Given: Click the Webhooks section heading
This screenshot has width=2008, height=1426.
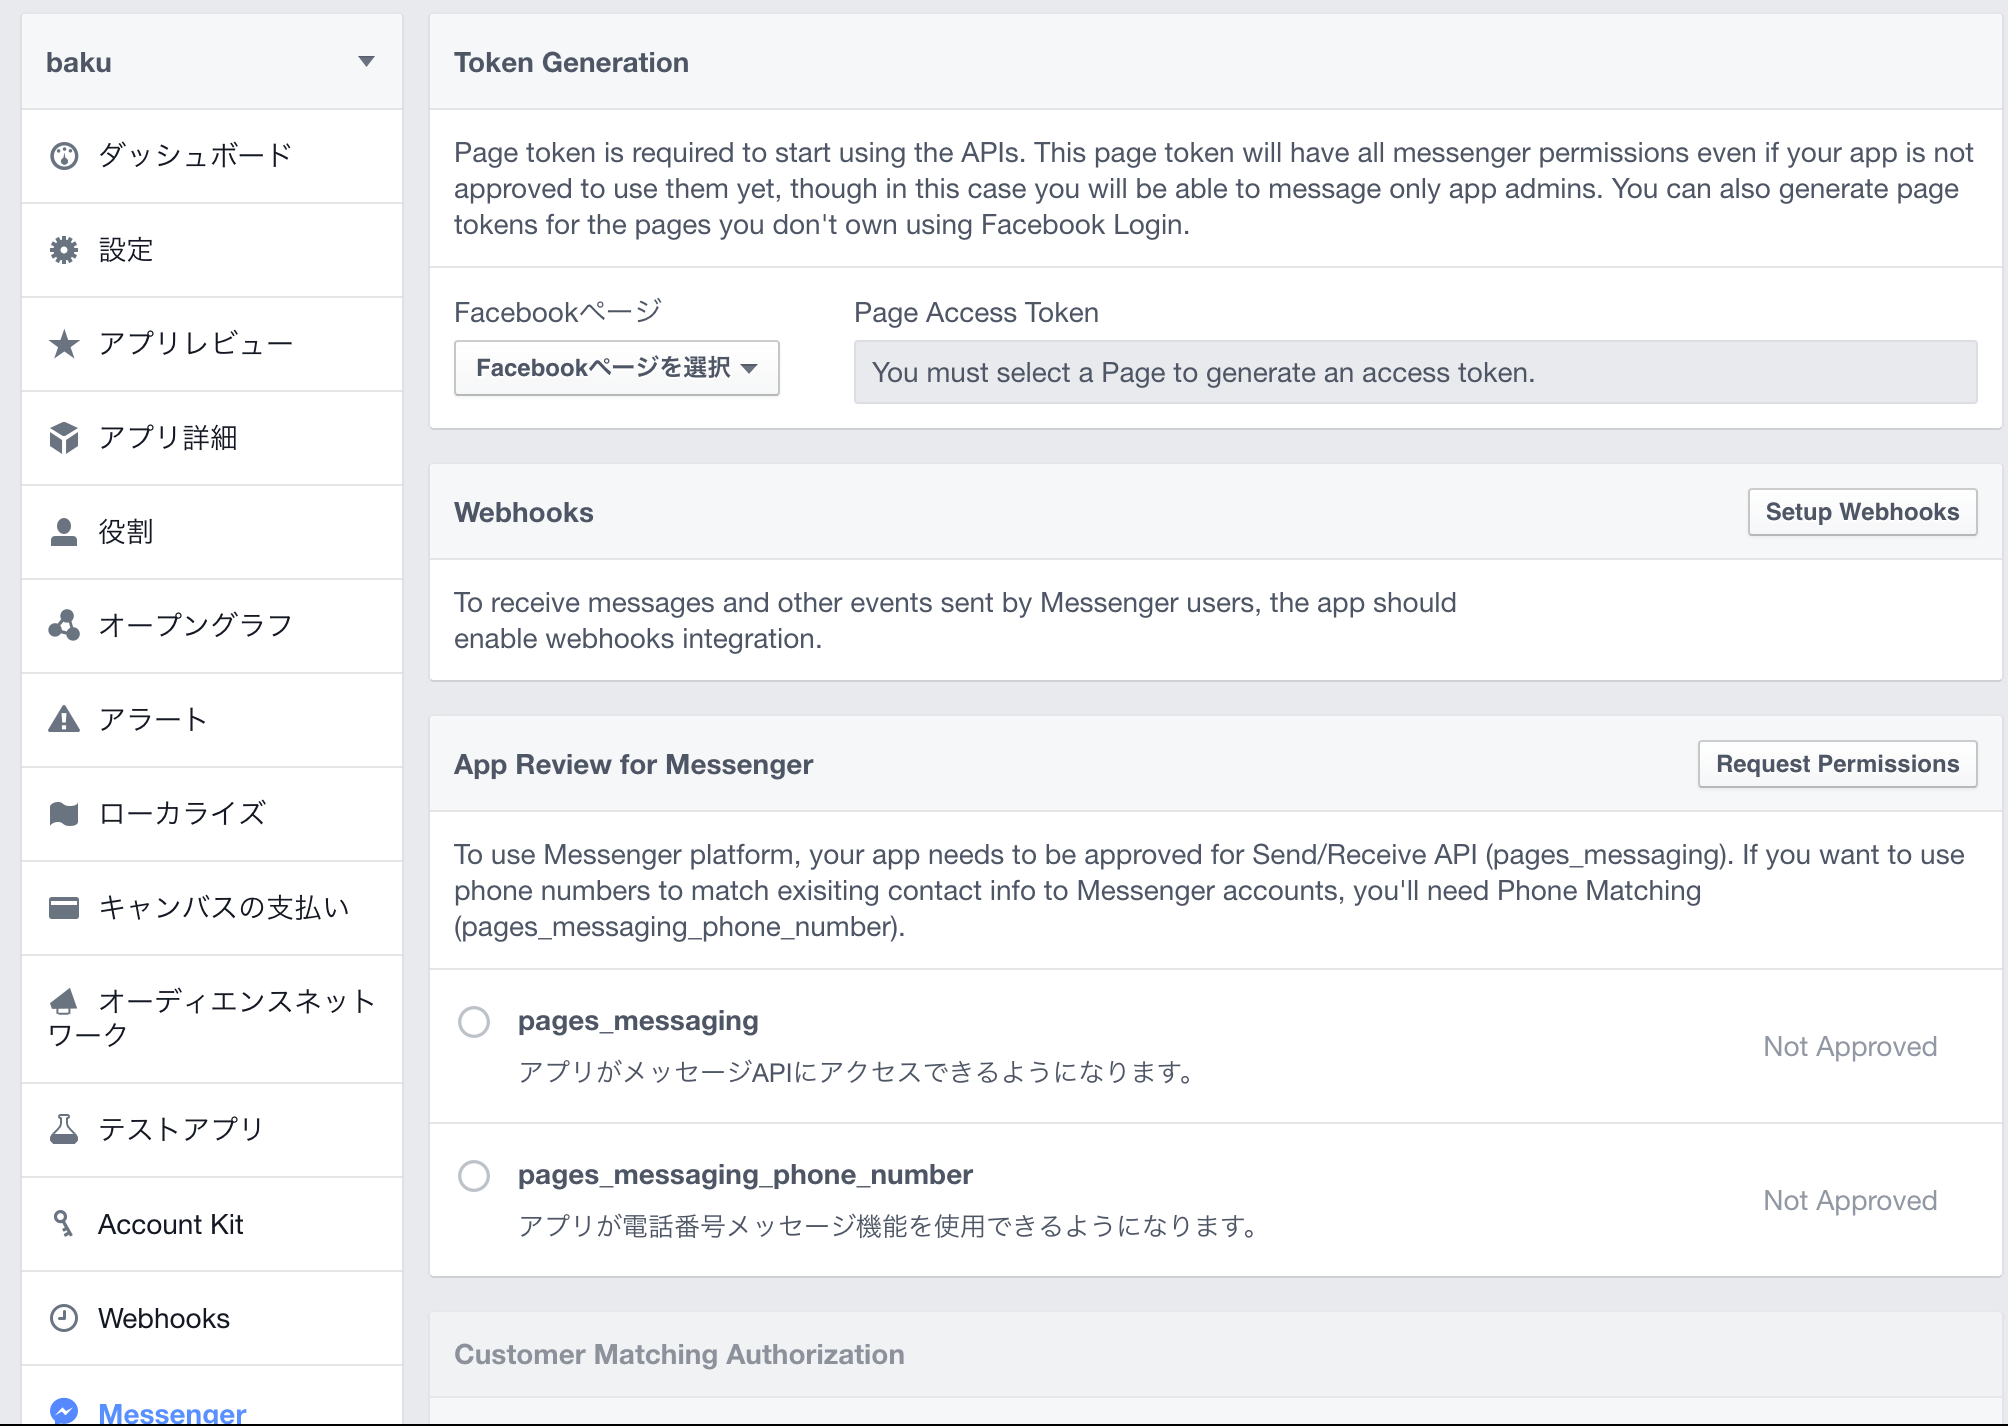Looking at the screenshot, I should click(524, 512).
